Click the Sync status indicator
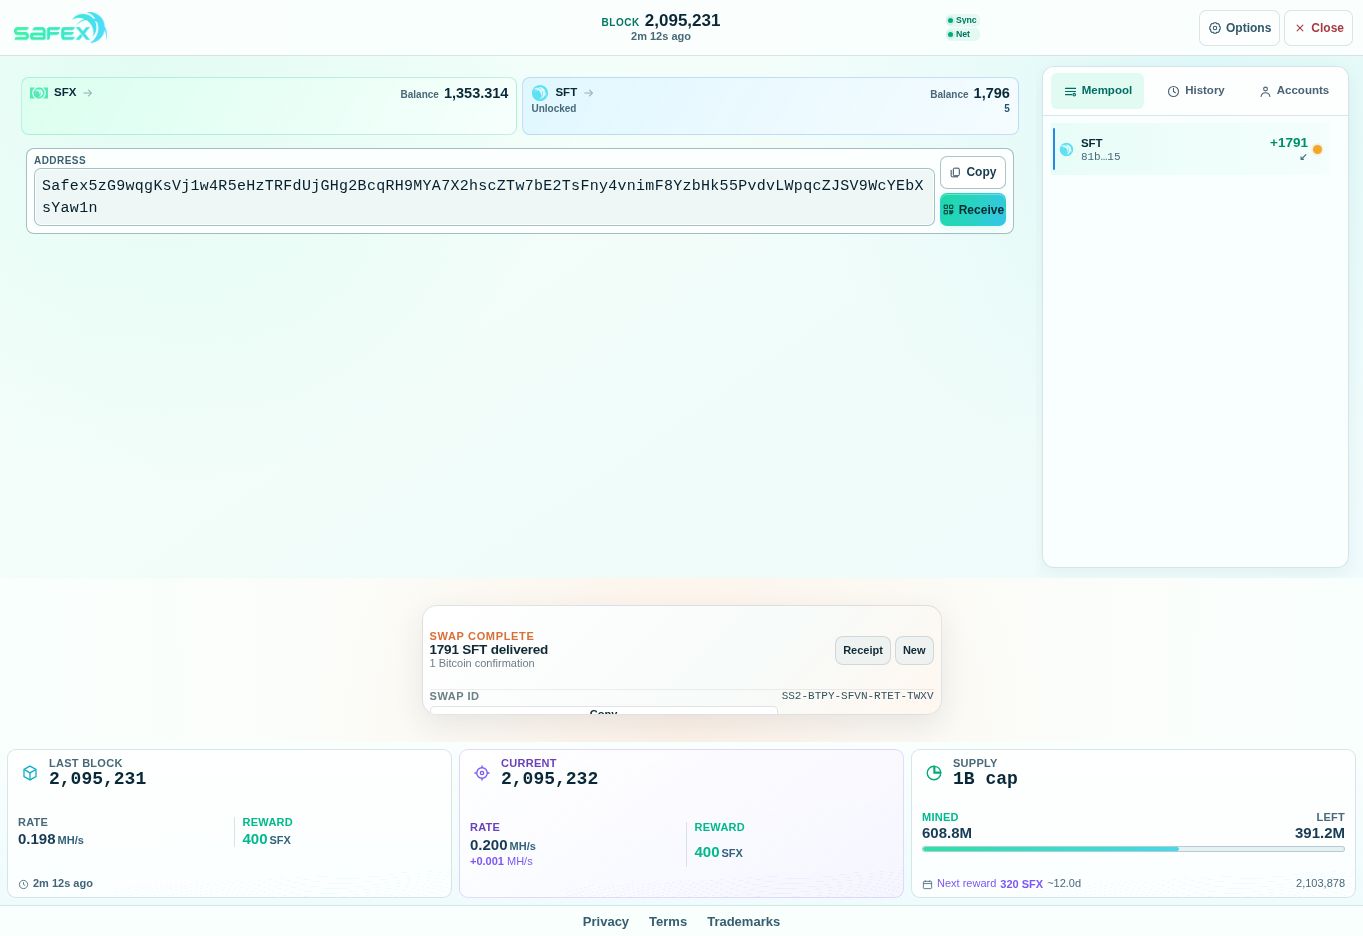1363x936 pixels. click(x=962, y=20)
